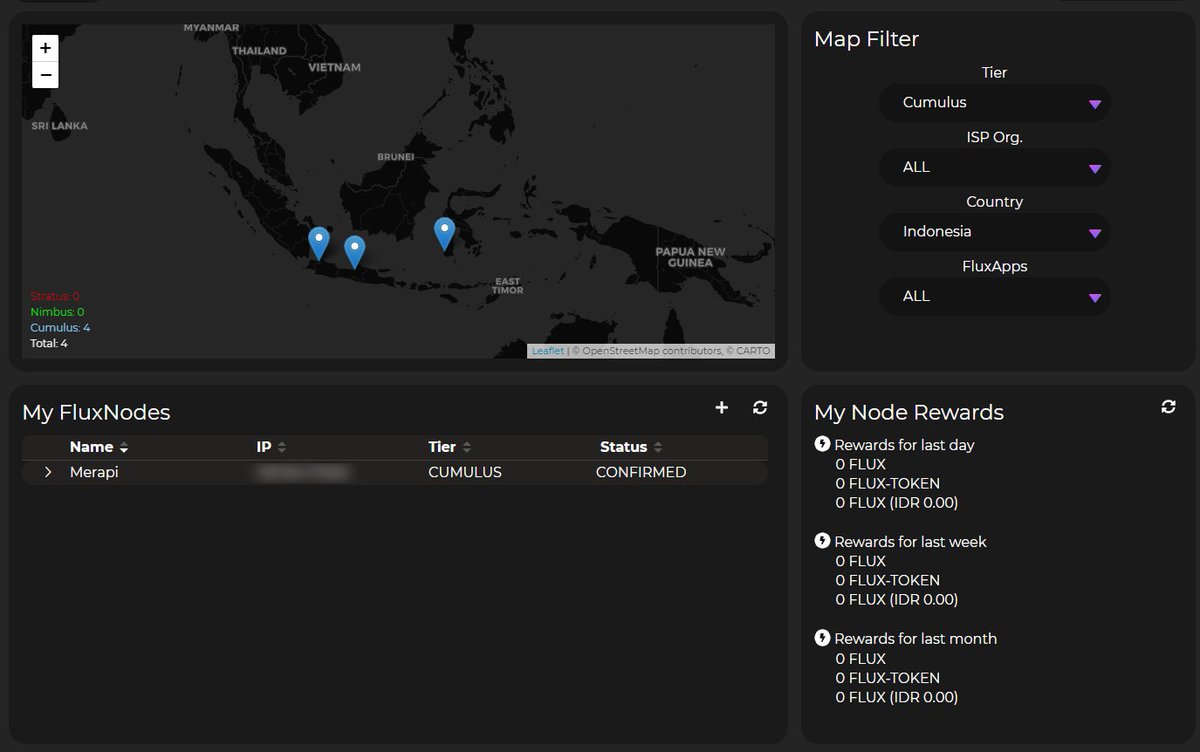Click the Total: 4 legend entry
The image size is (1200, 752).
point(49,343)
